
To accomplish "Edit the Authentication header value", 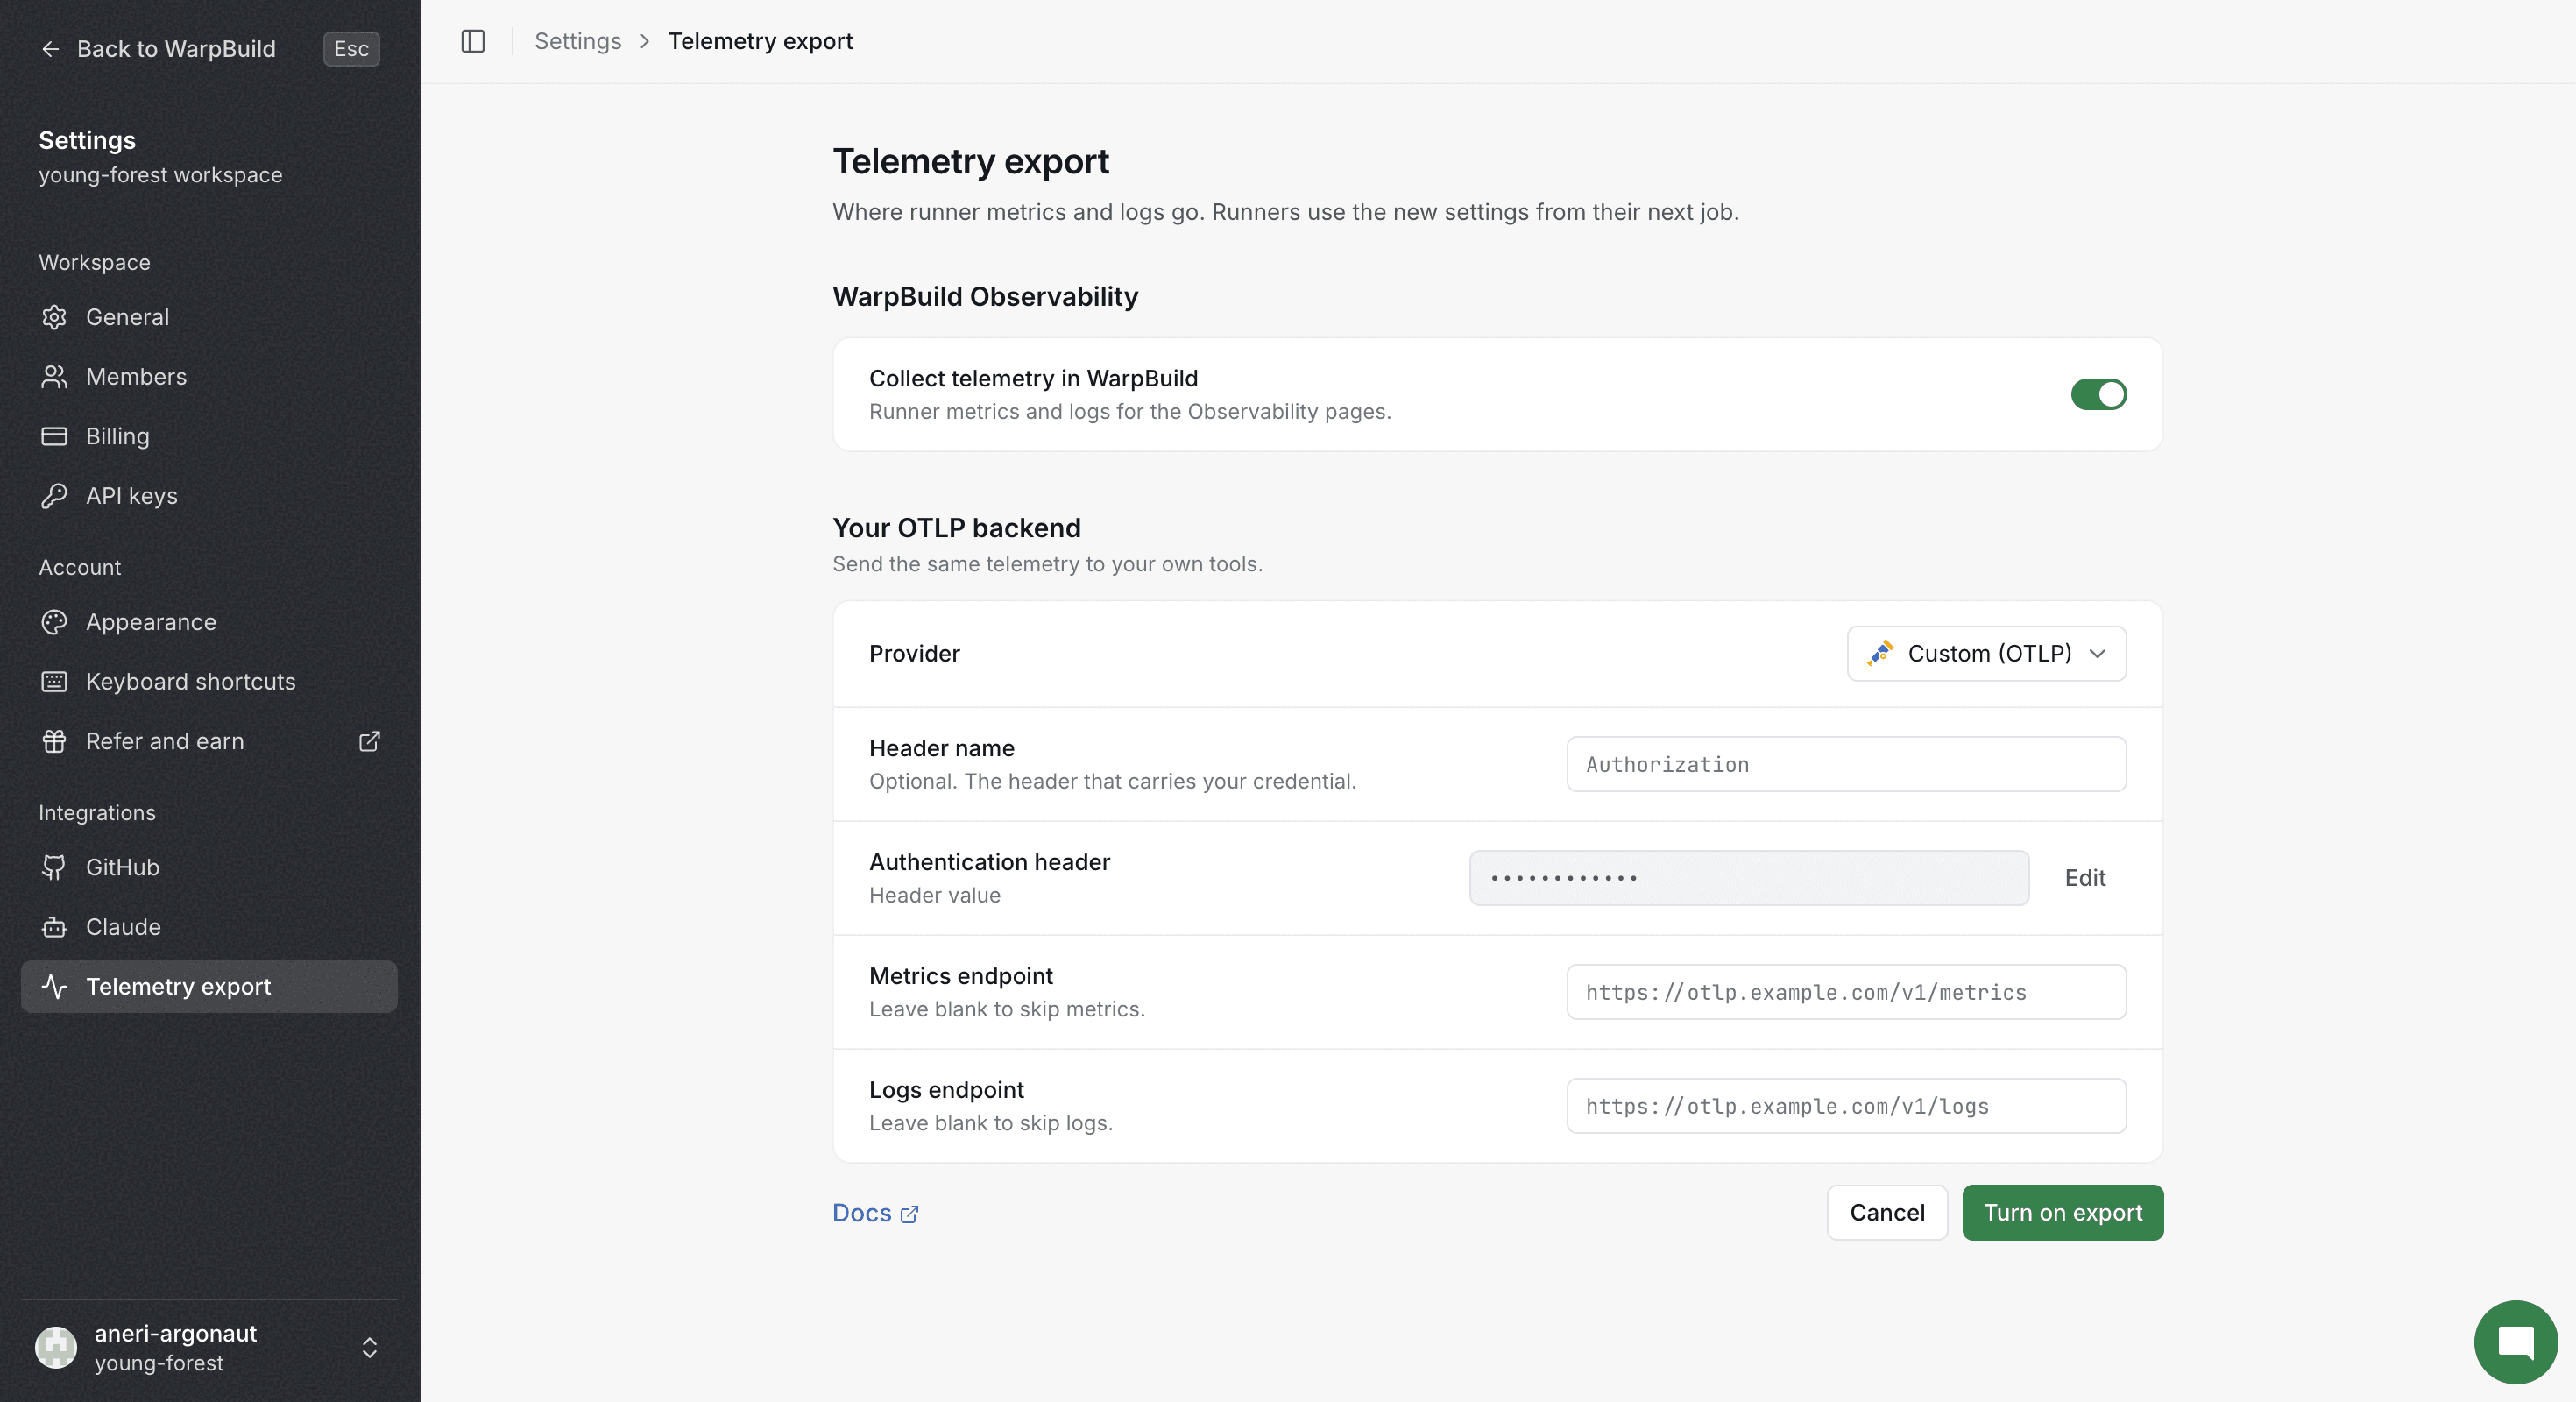I will point(2084,878).
